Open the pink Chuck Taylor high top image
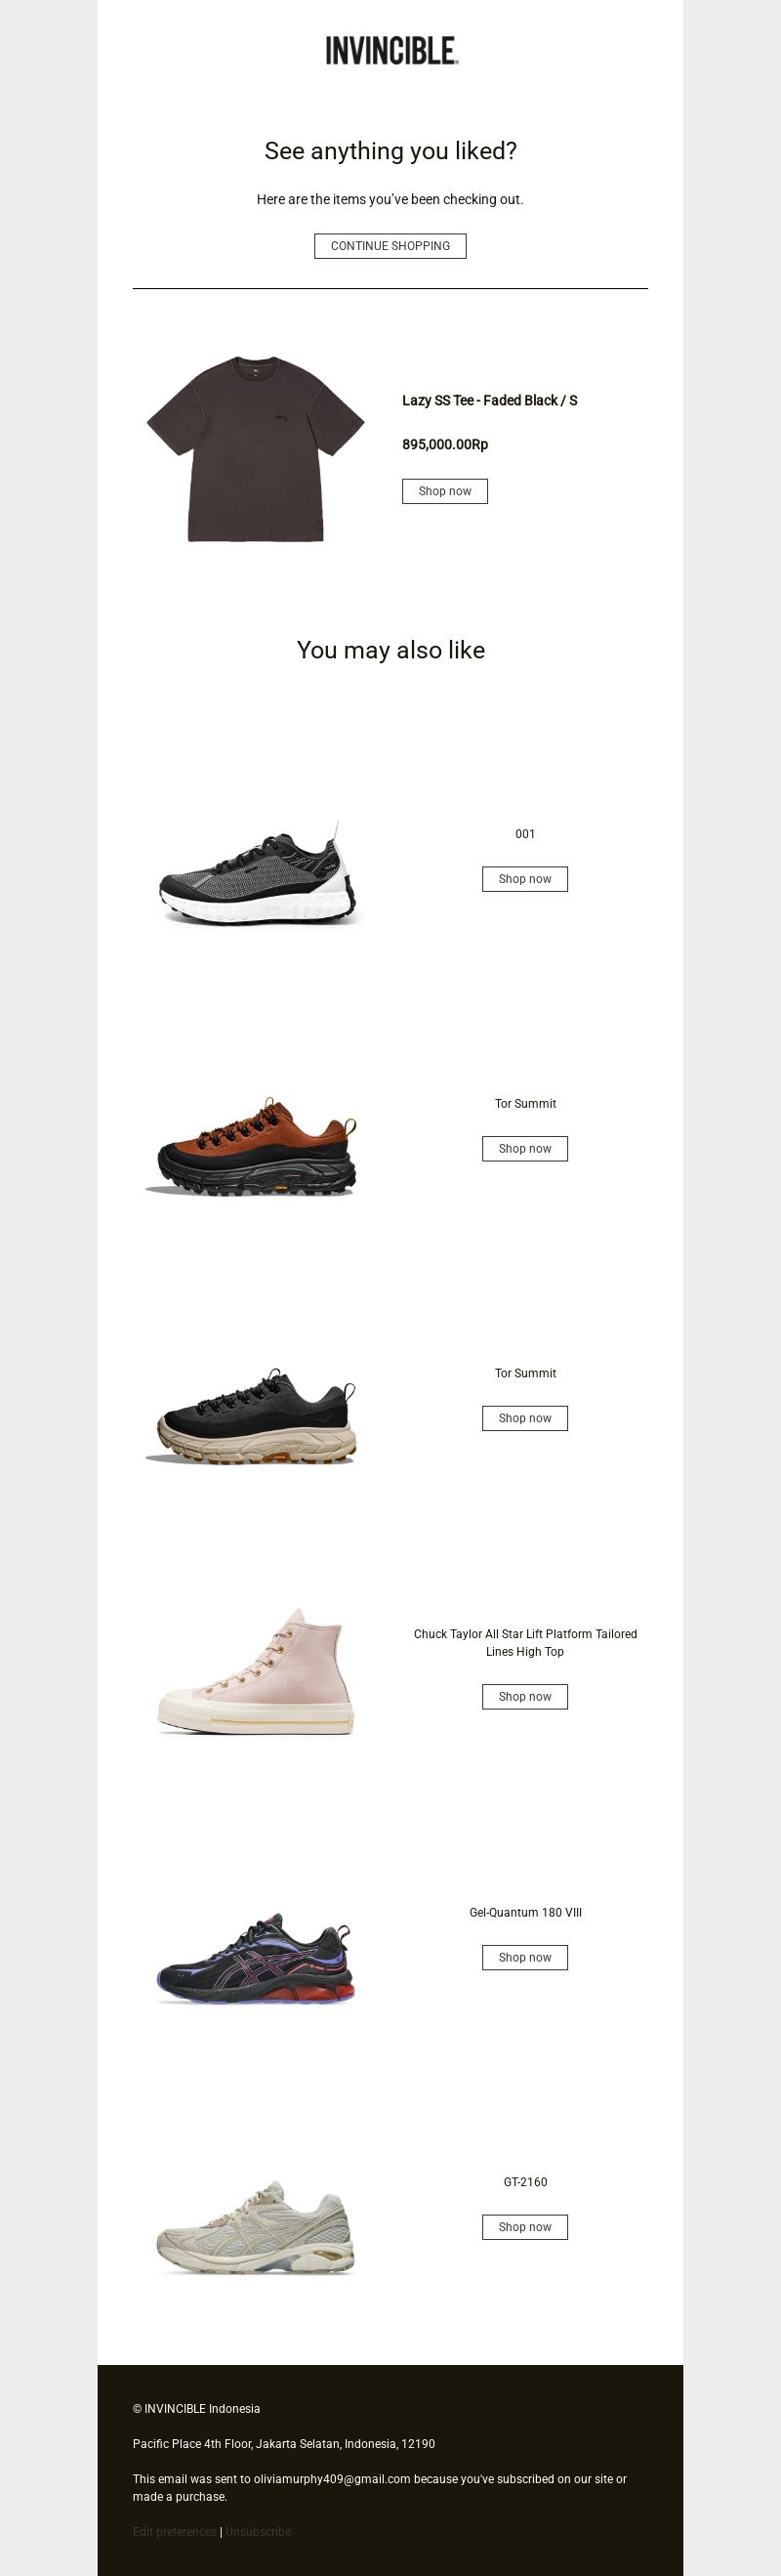 [255, 1671]
